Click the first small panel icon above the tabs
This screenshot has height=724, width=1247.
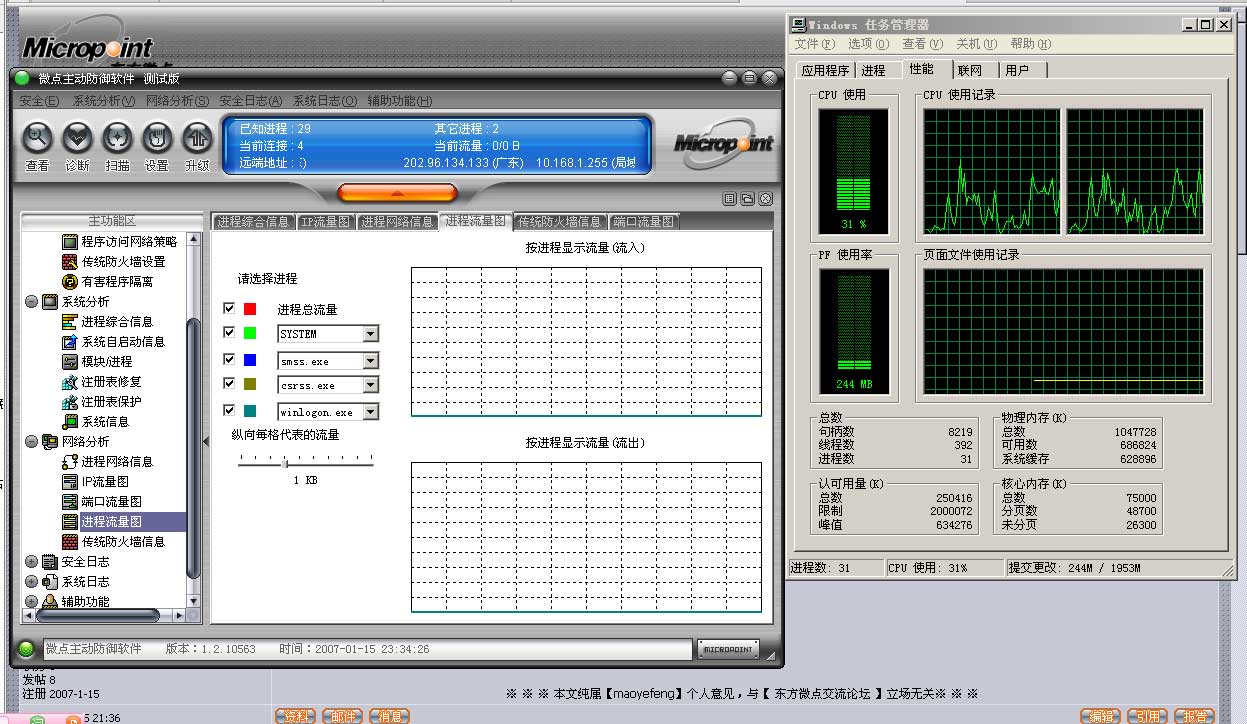730,198
